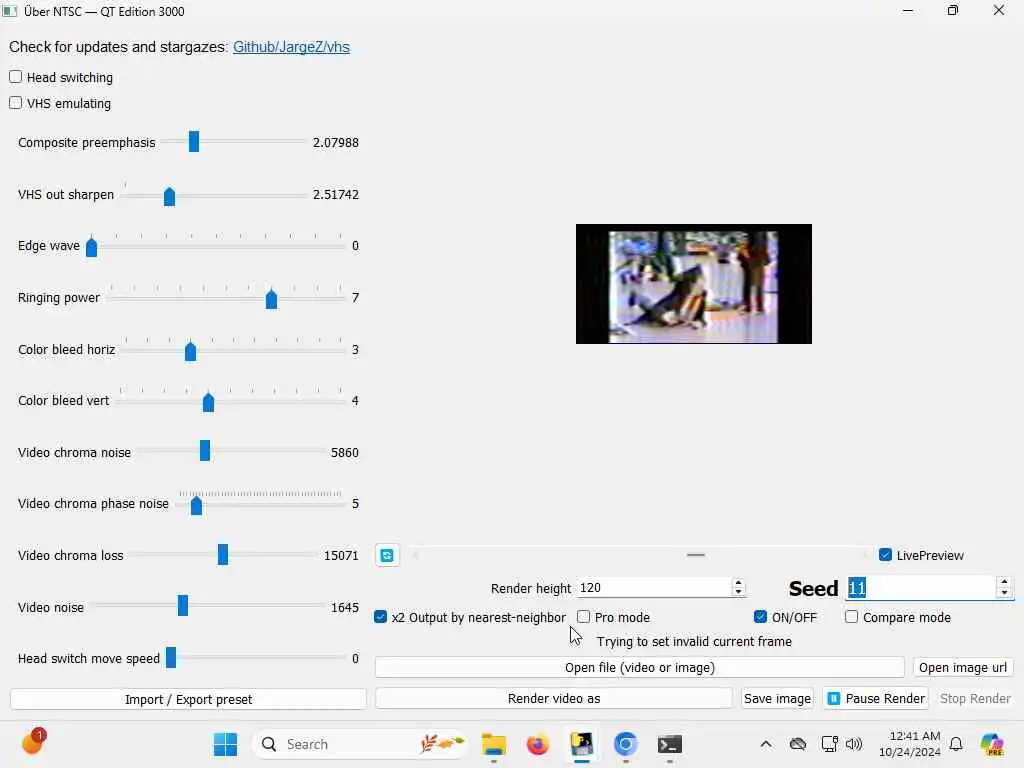Viewport: 1024px width, 768px height.
Task: Open the Github/JargeZ/vhs link
Action: (291, 47)
